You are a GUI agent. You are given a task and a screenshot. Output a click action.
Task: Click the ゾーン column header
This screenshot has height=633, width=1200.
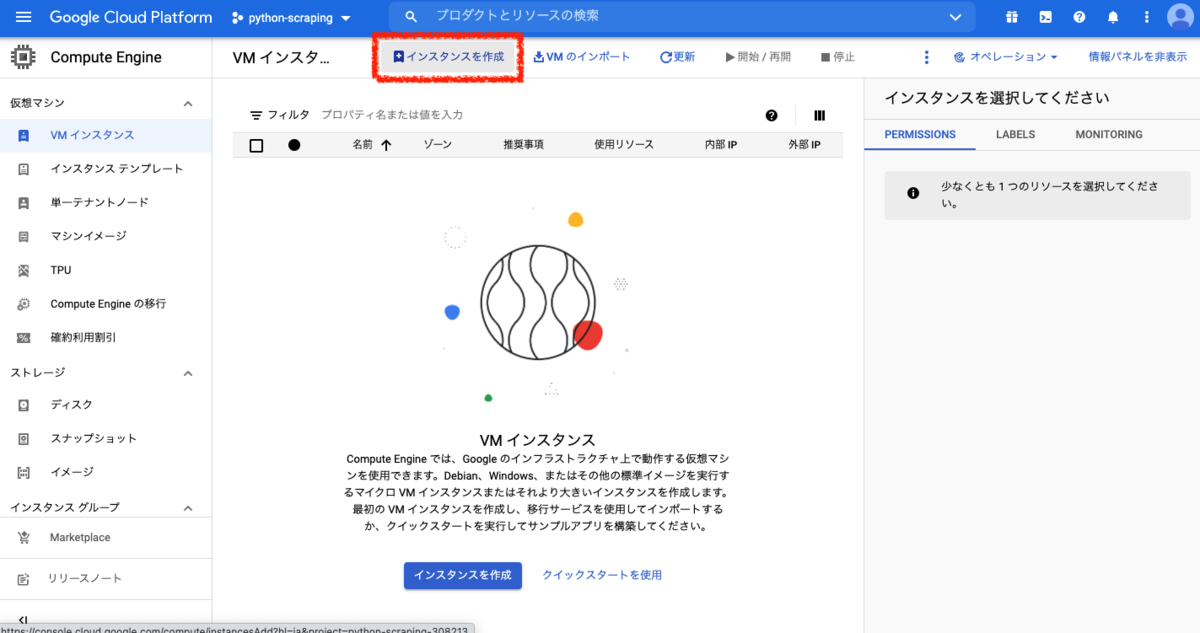[437, 145]
